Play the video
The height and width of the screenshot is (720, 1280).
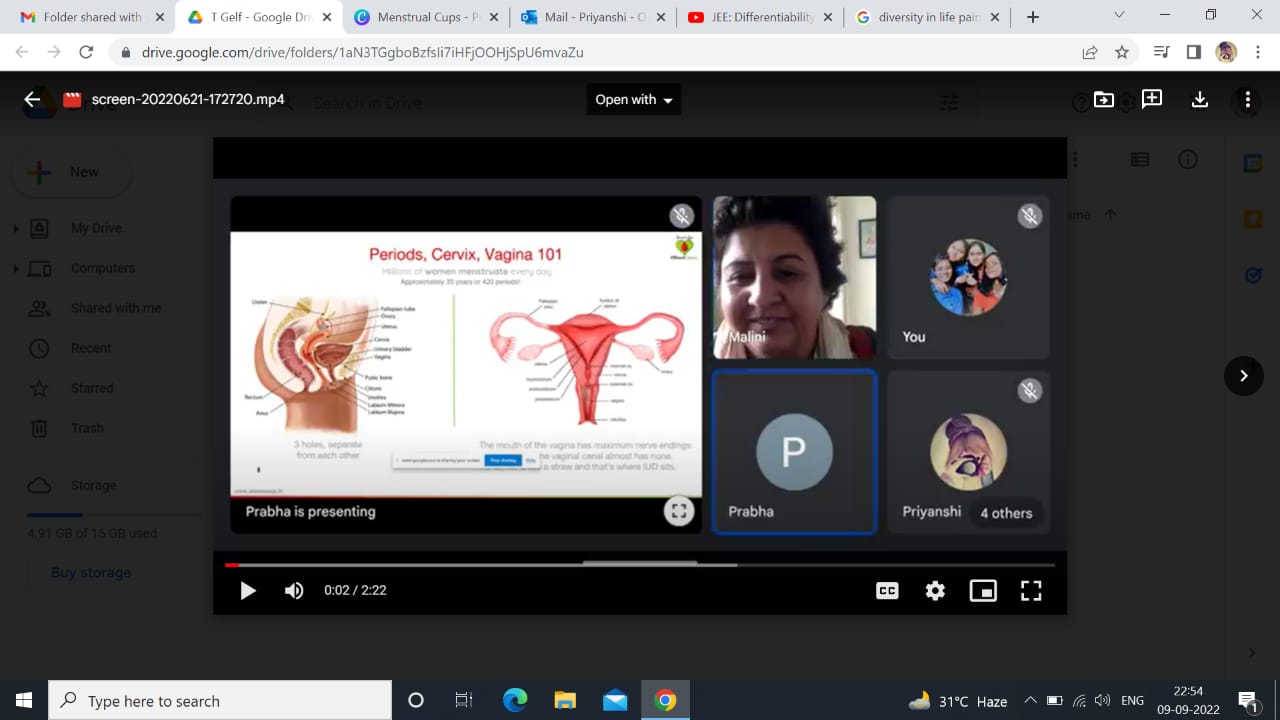point(248,591)
